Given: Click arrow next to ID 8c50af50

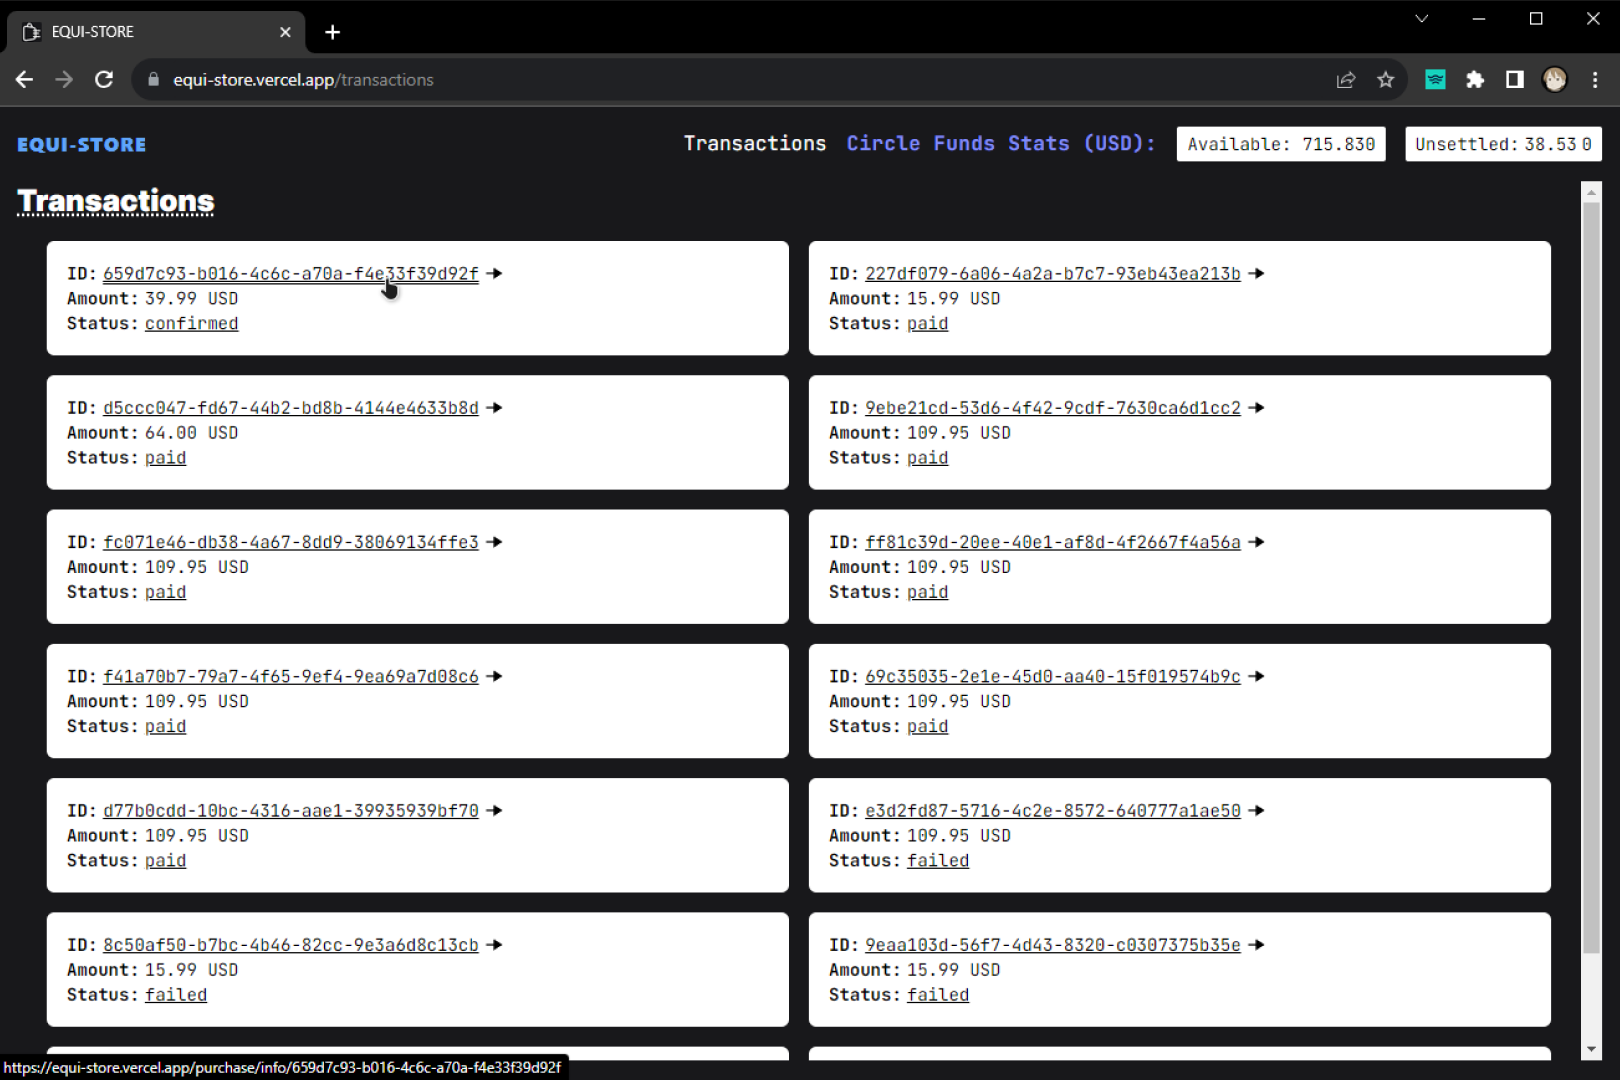Looking at the screenshot, I should click(x=494, y=944).
